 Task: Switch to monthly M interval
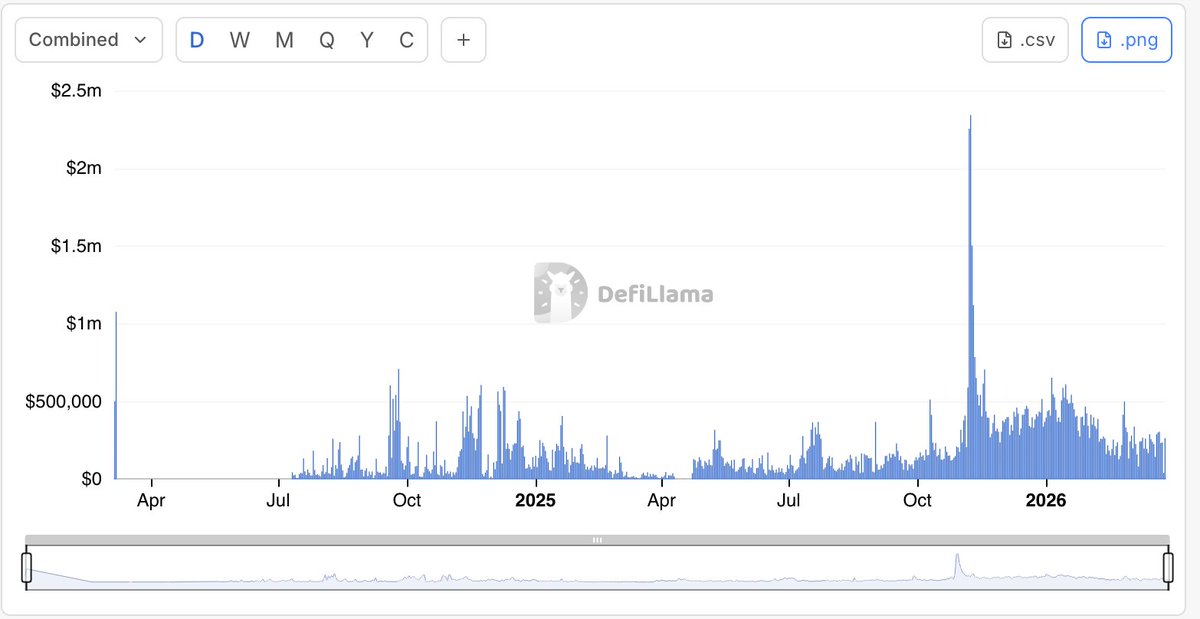click(x=284, y=40)
